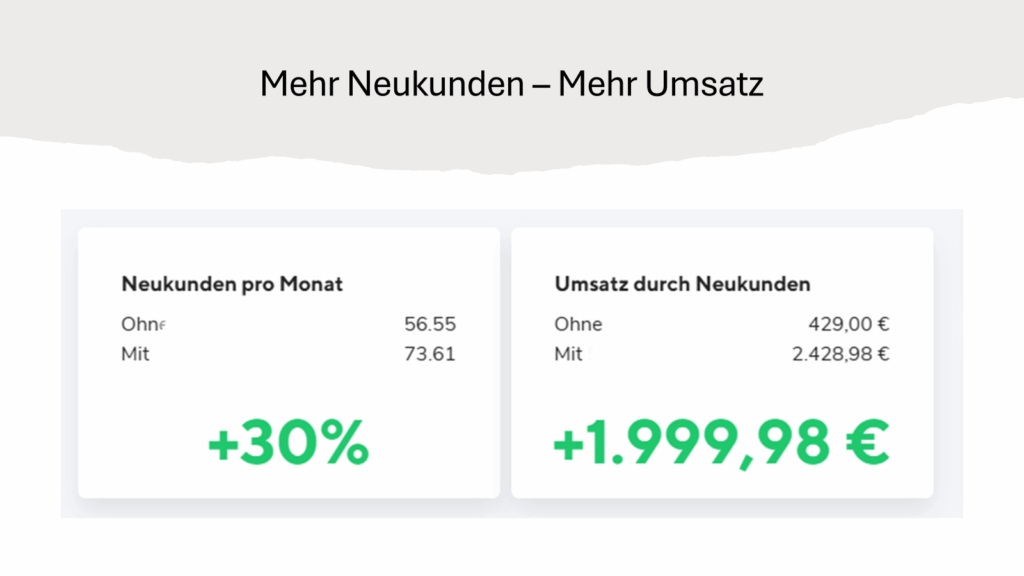Click the dash in the headline
The image size is (1024, 576).
click(x=541, y=86)
